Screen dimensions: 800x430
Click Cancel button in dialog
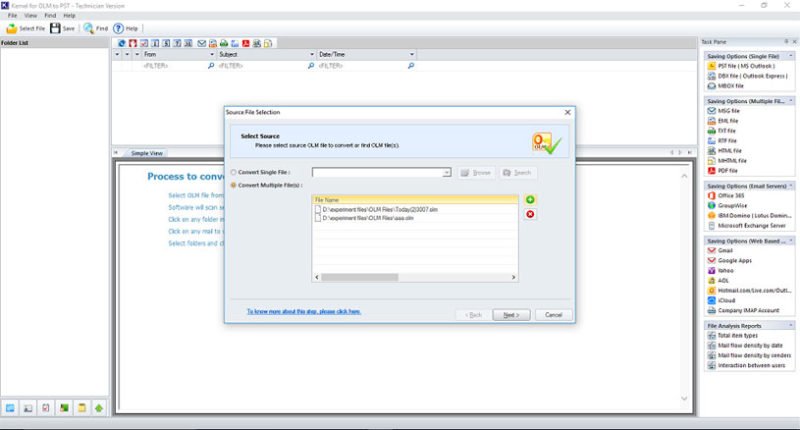pyautogui.click(x=553, y=315)
